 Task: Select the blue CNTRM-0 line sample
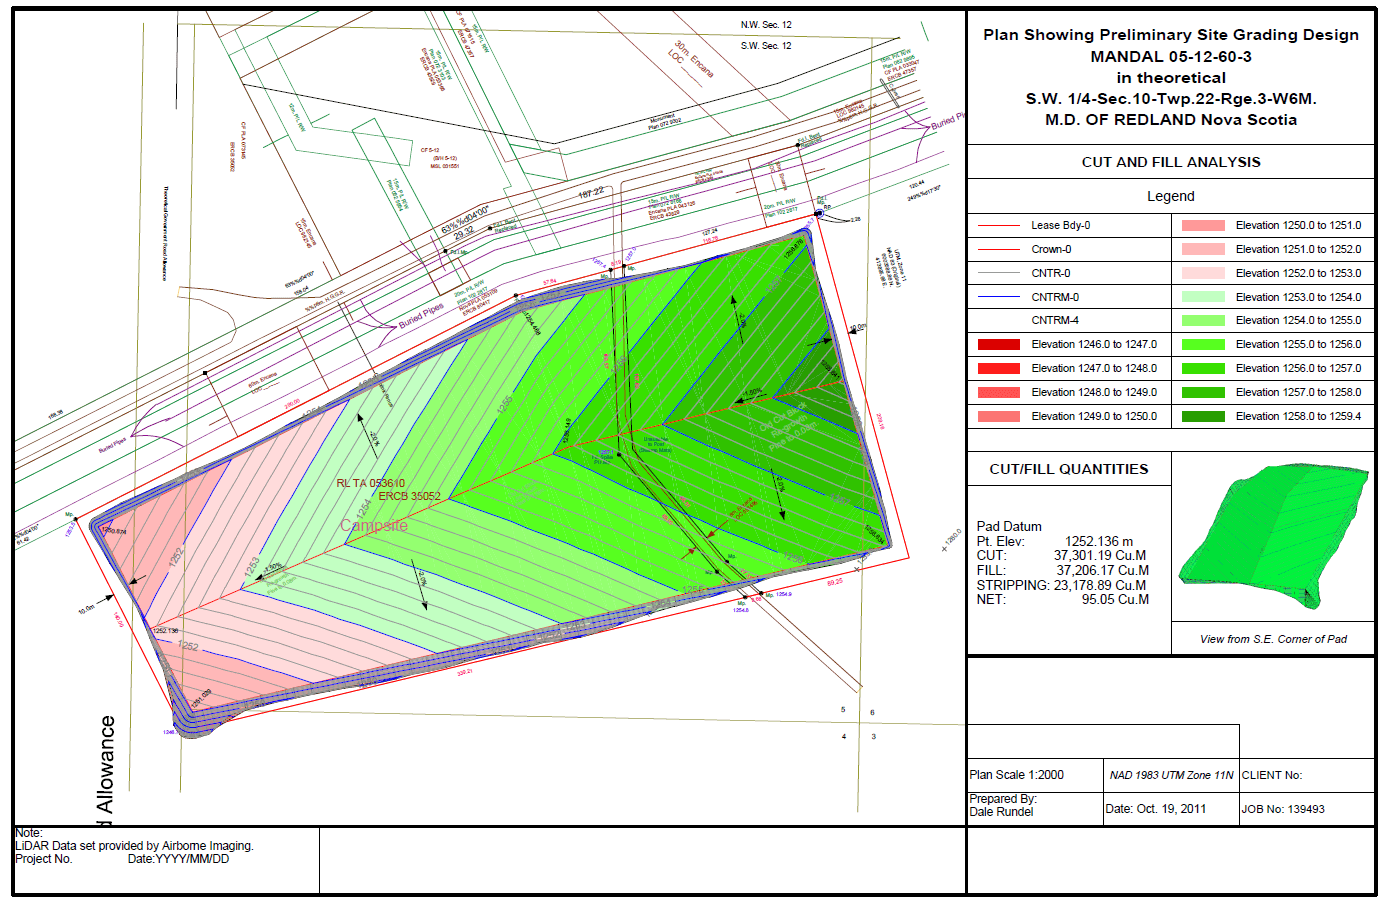point(998,297)
